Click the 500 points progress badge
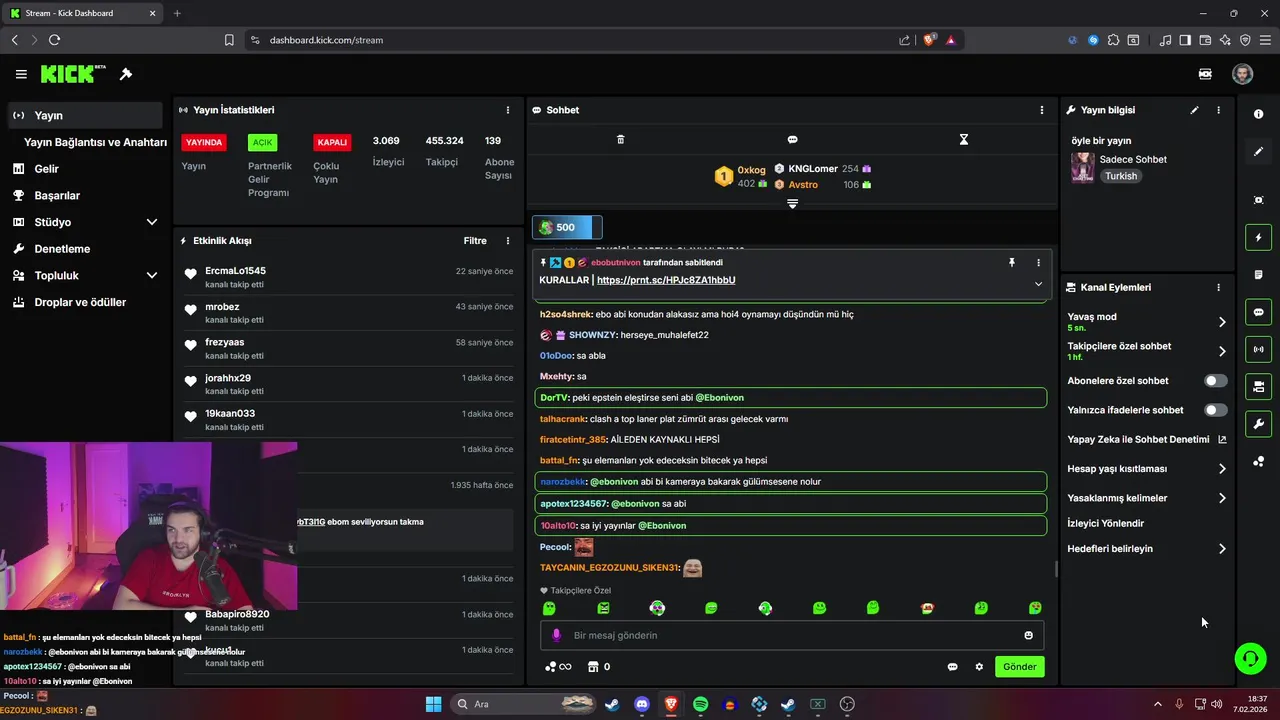 point(567,228)
